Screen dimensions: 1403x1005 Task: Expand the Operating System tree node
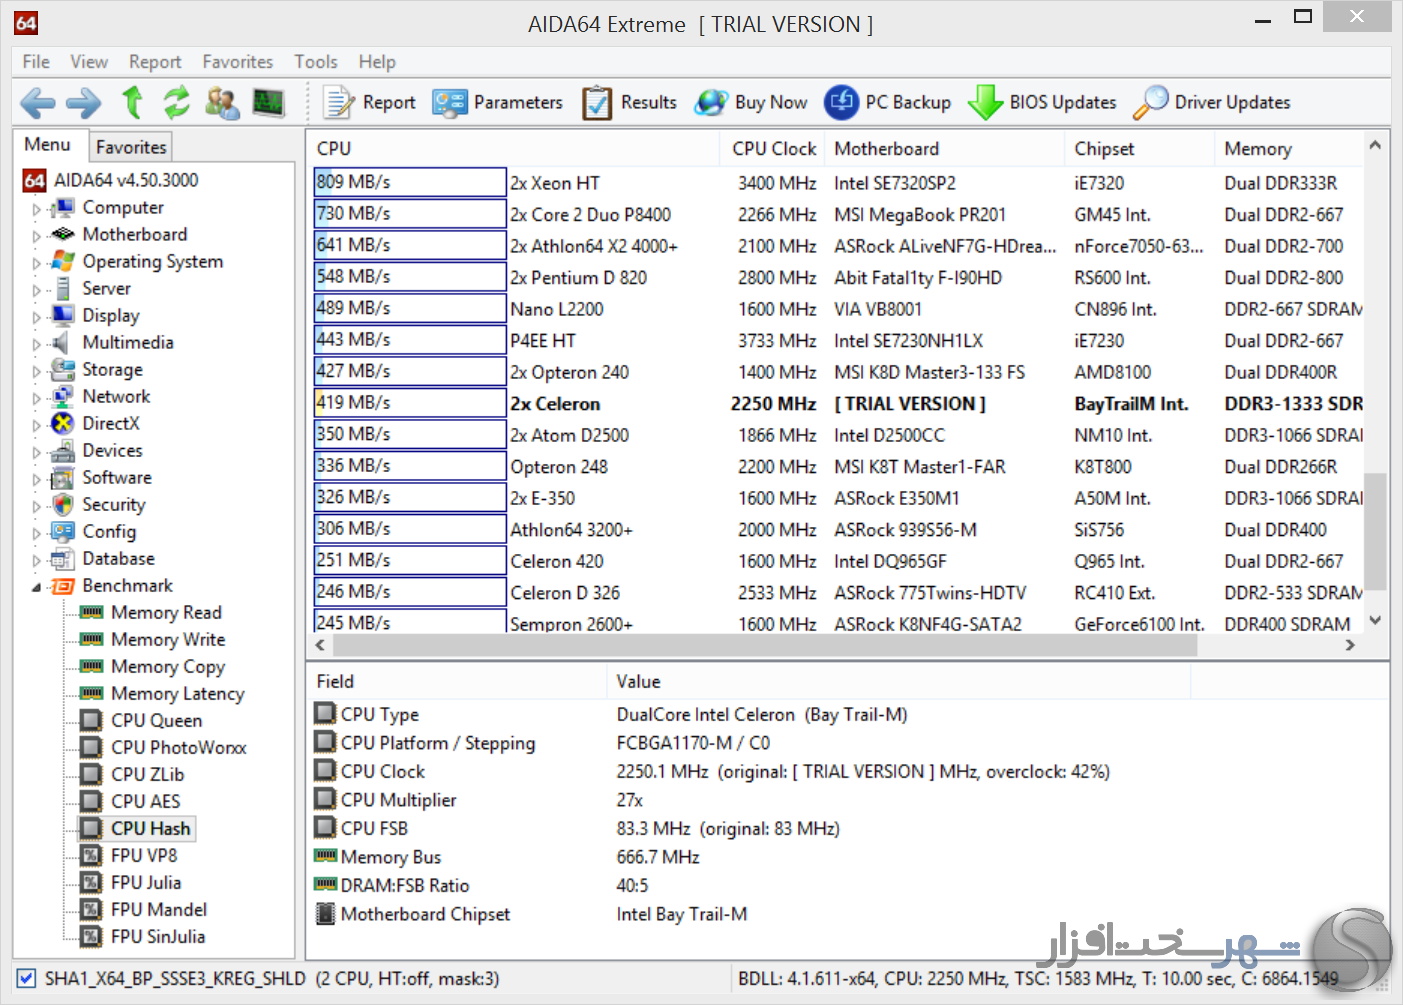coord(37,263)
